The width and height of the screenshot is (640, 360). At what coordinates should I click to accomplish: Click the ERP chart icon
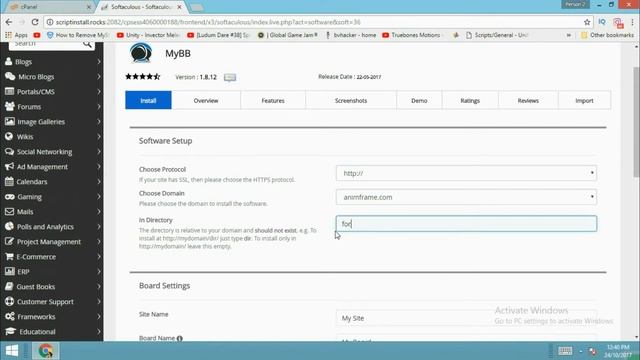tap(9, 271)
